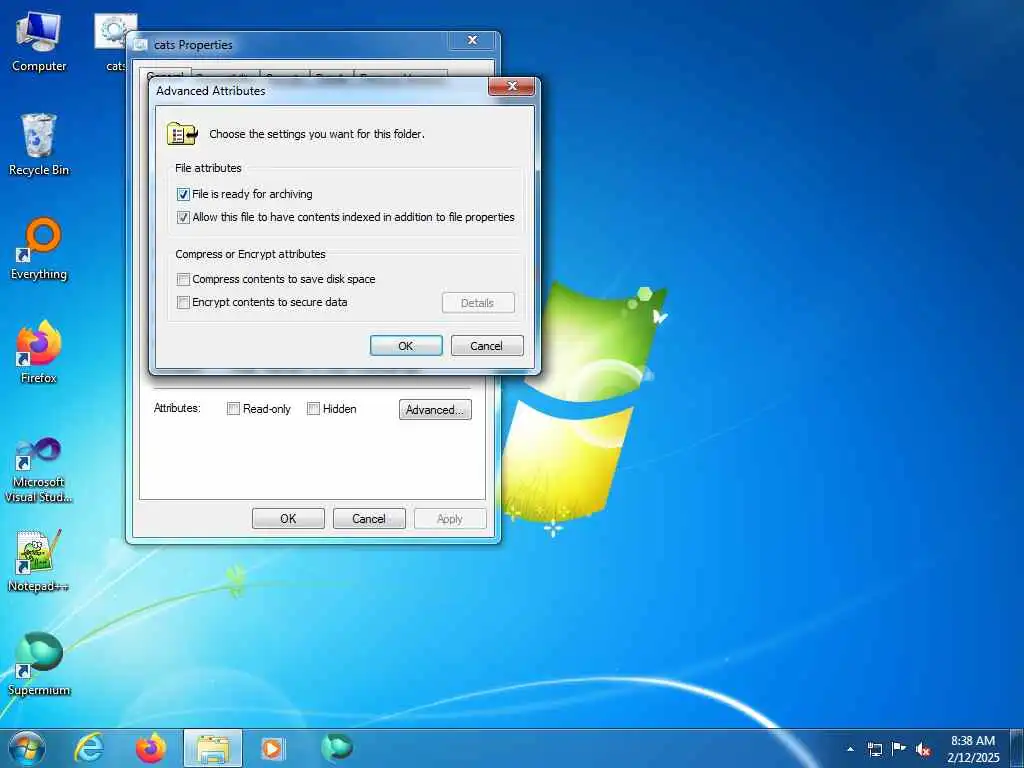
Task: Launch the Everything search shortcut
Action: tap(39, 249)
